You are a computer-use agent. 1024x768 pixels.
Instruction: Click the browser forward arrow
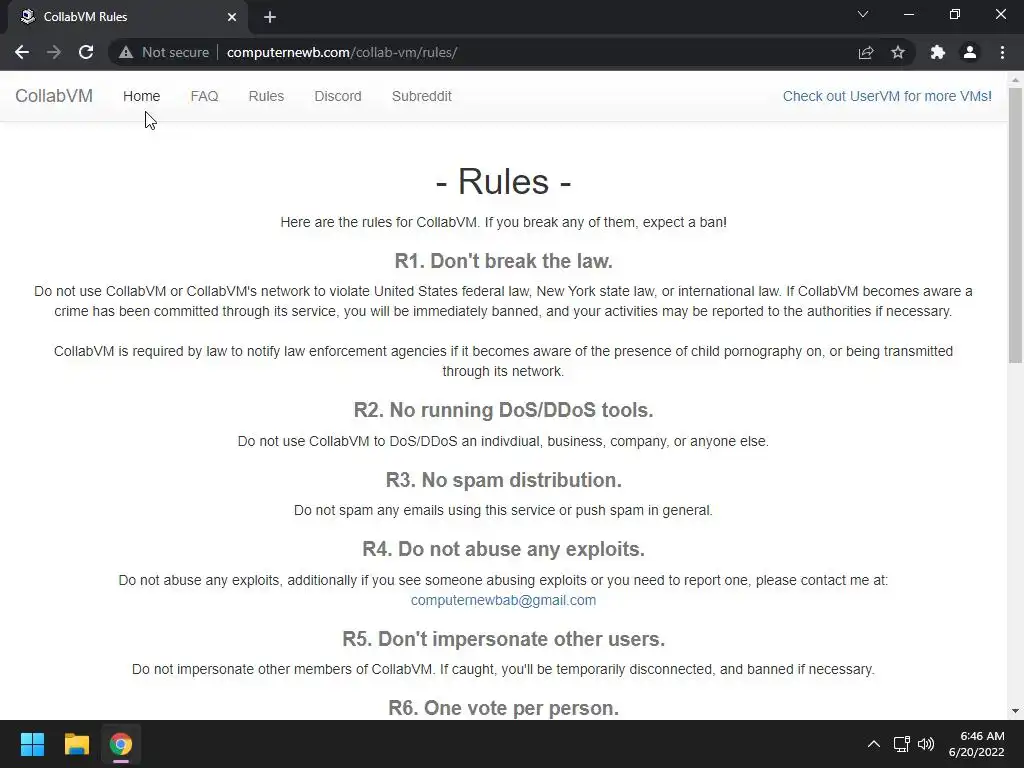[54, 52]
